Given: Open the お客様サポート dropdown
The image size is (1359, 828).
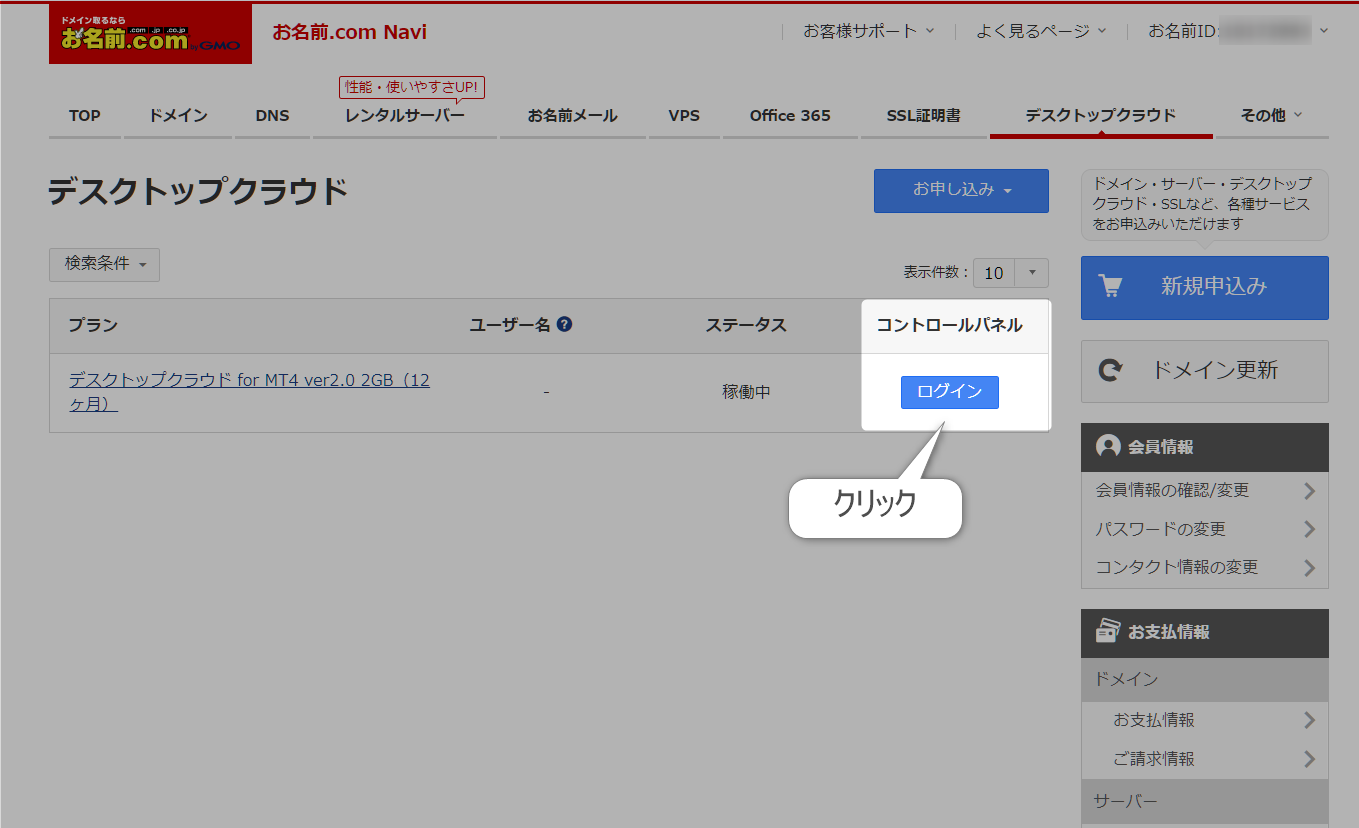Looking at the screenshot, I should pyautogui.click(x=869, y=31).
